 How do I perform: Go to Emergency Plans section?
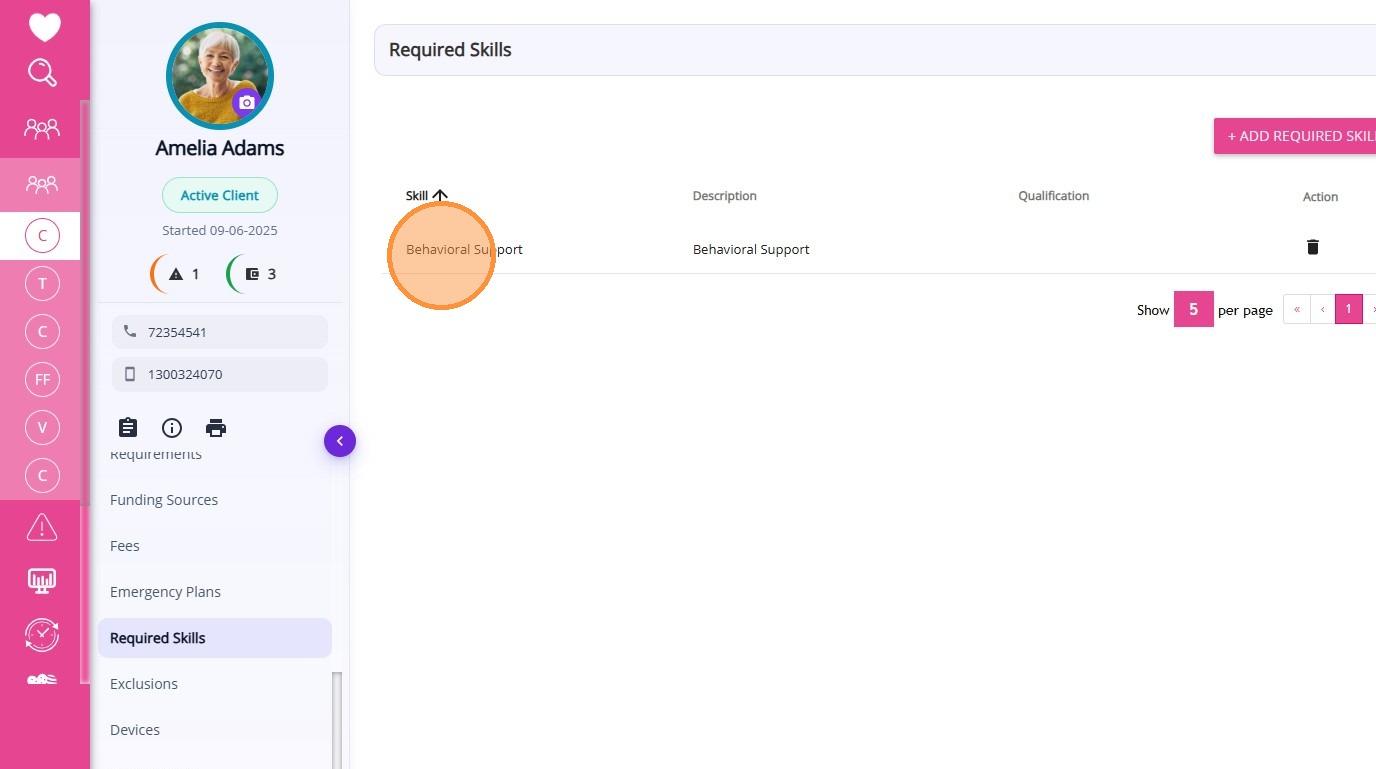click(x=165, y=592)
